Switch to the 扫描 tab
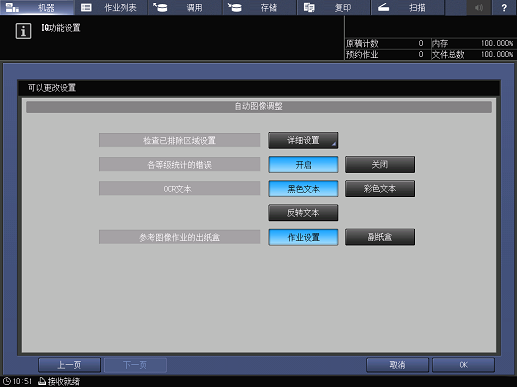Image resolution: width=517 pixels, height=387 pixels. (407, 7)
